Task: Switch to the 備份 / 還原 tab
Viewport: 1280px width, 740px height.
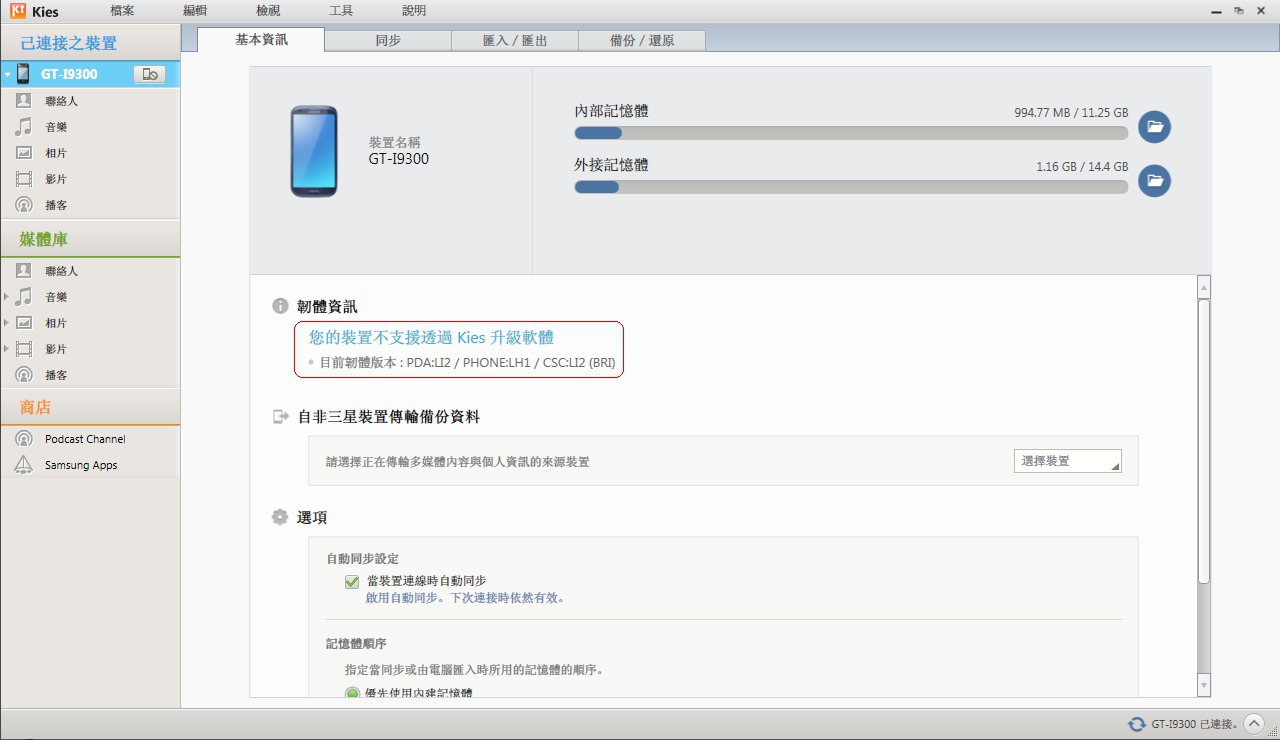Action: click(x=642, y=41)
